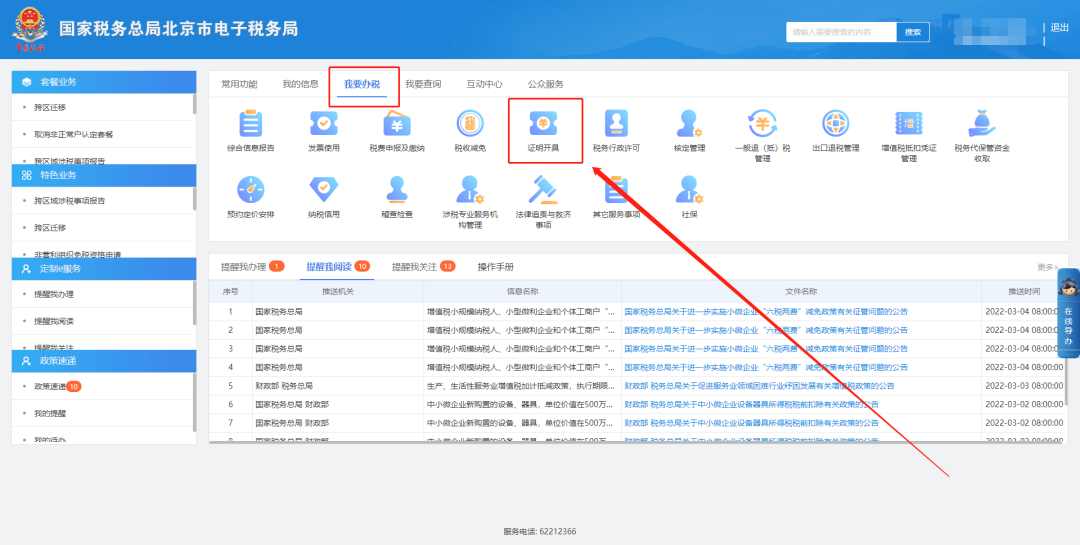Open the 增值税抵扣凭证管理 icon

(x=908, y=123)
